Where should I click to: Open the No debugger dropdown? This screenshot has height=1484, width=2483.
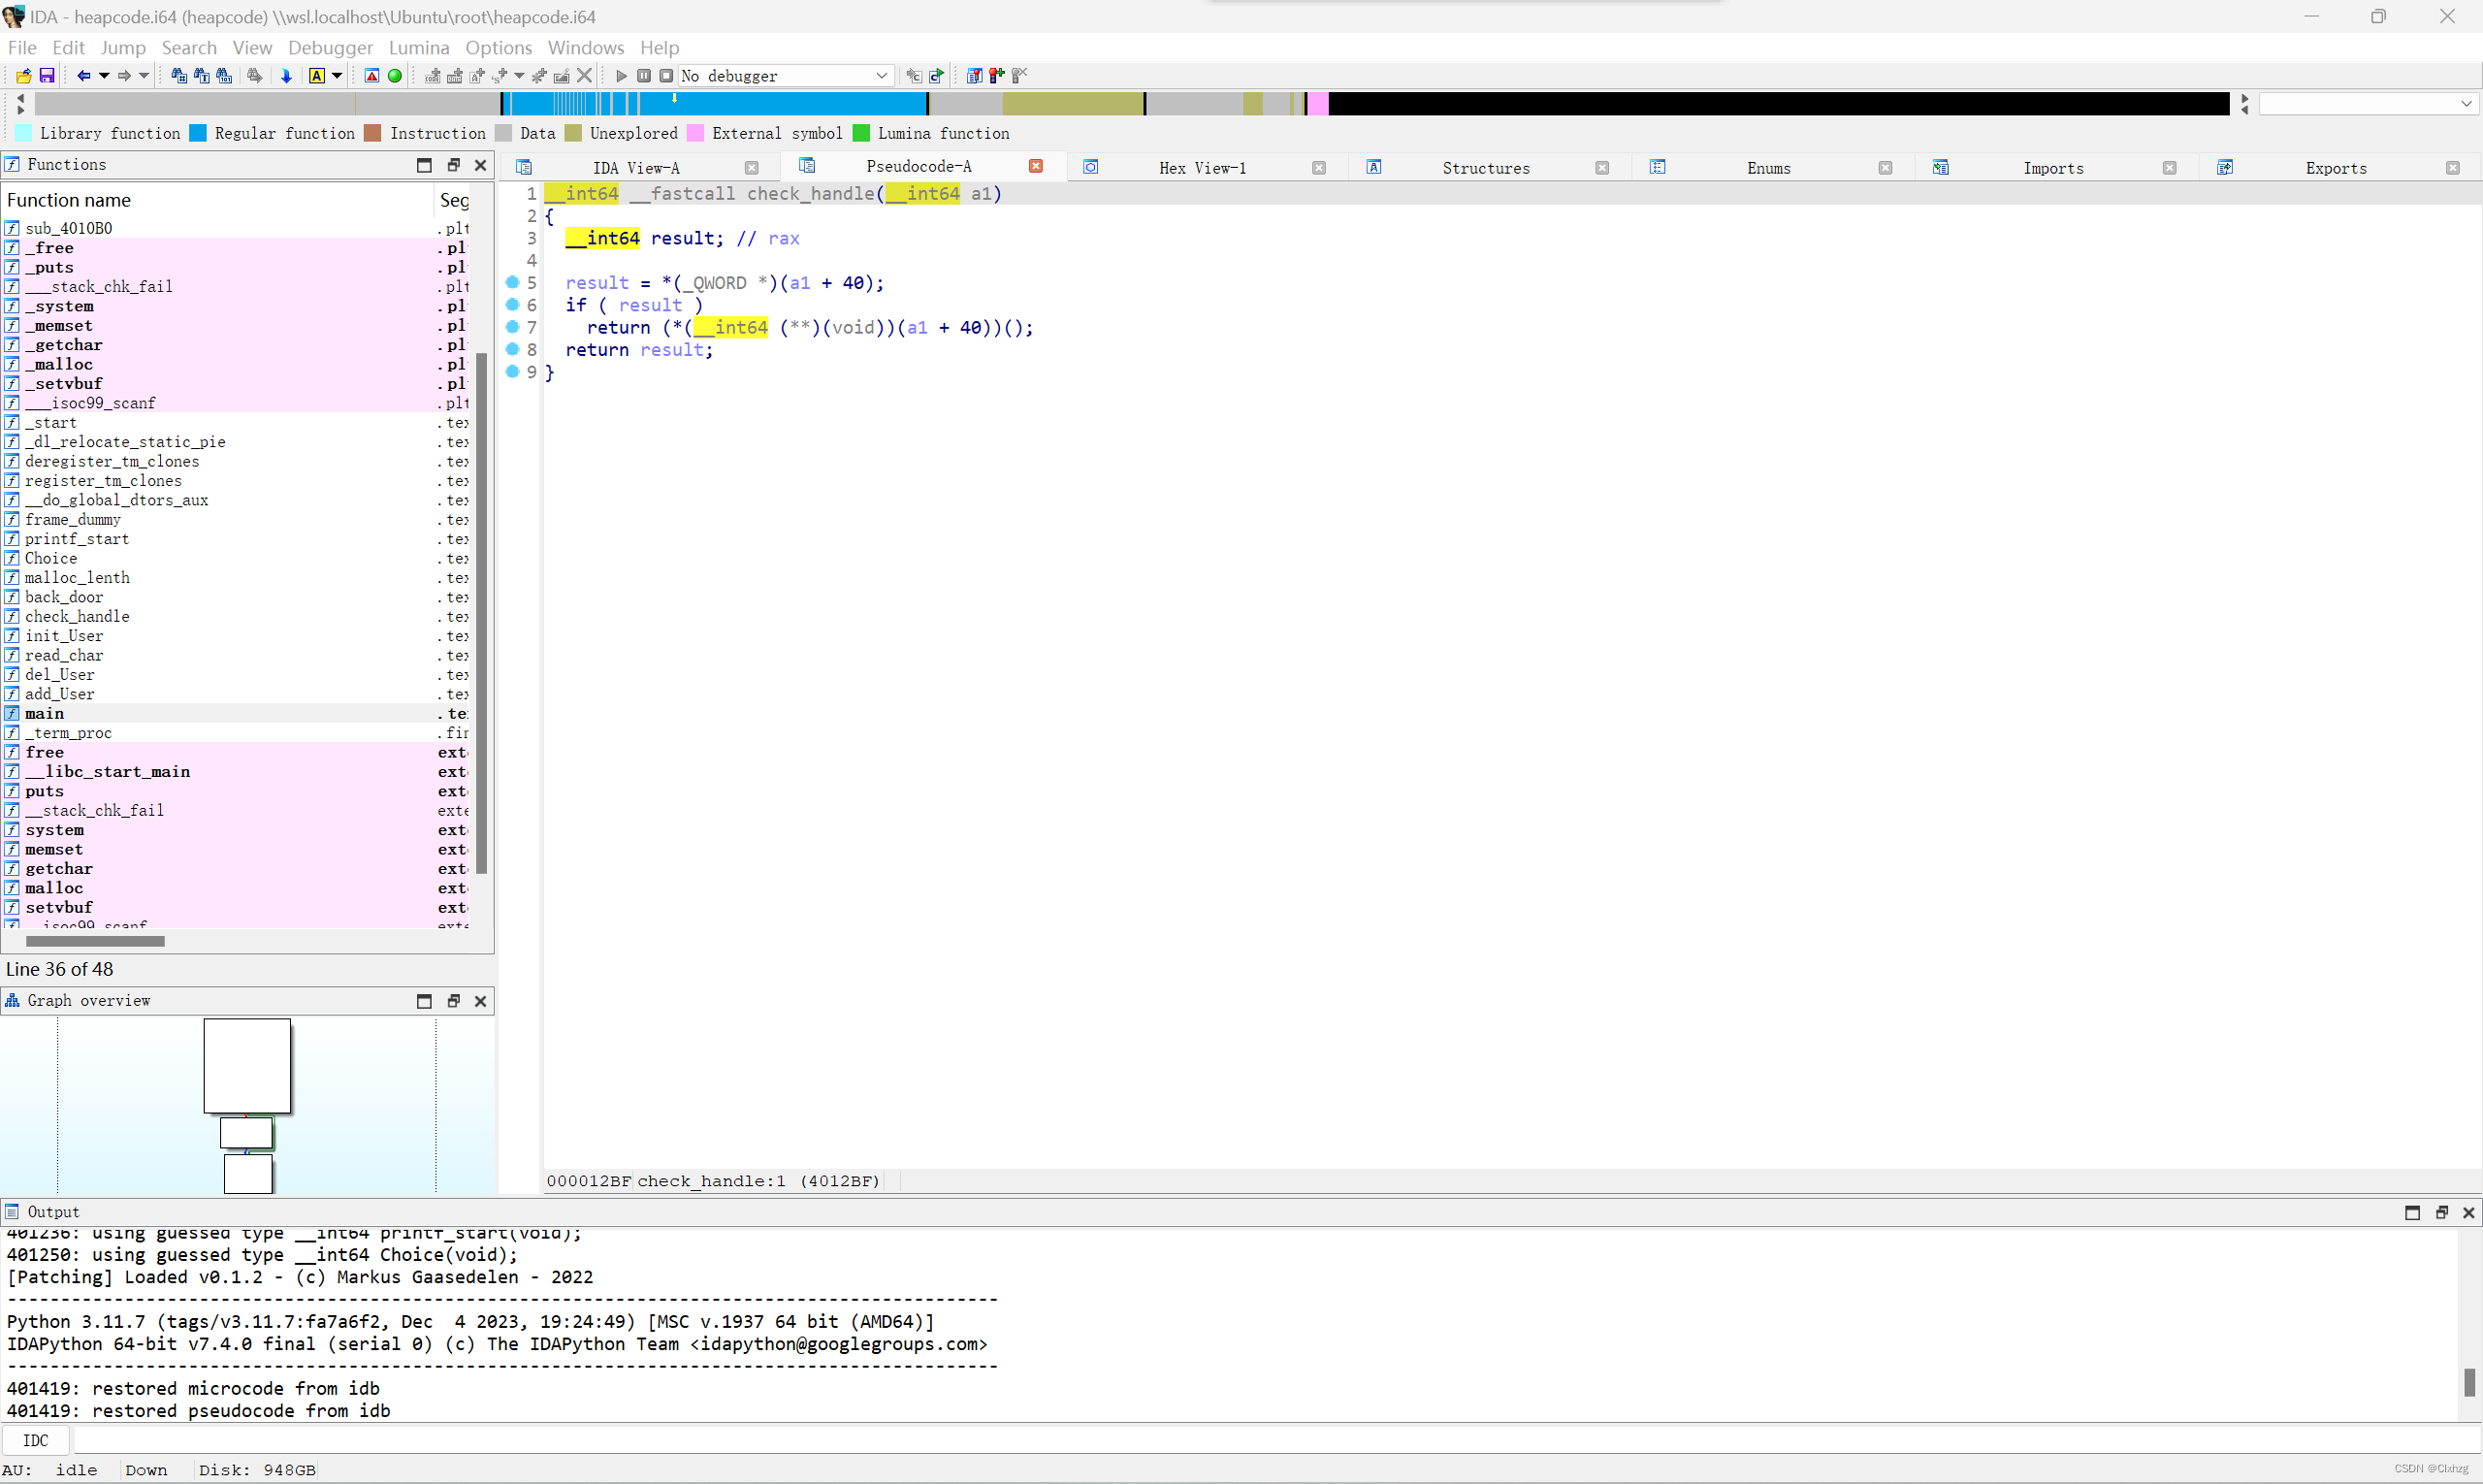tap(881, 76)
